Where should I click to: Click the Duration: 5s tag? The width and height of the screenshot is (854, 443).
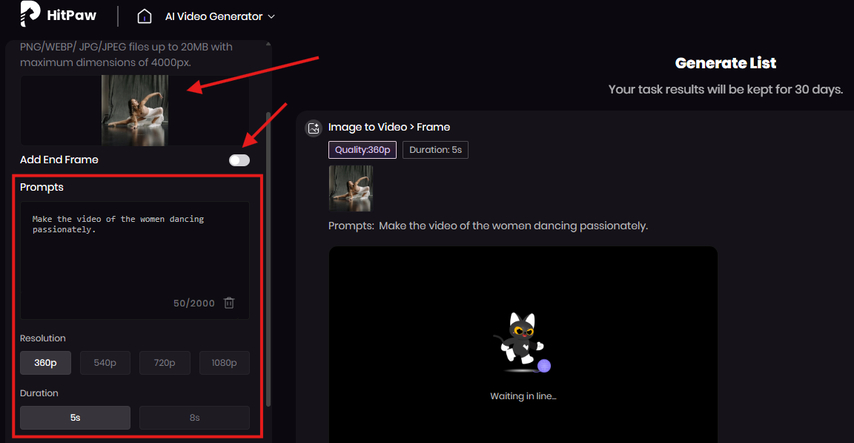[435, 150]
